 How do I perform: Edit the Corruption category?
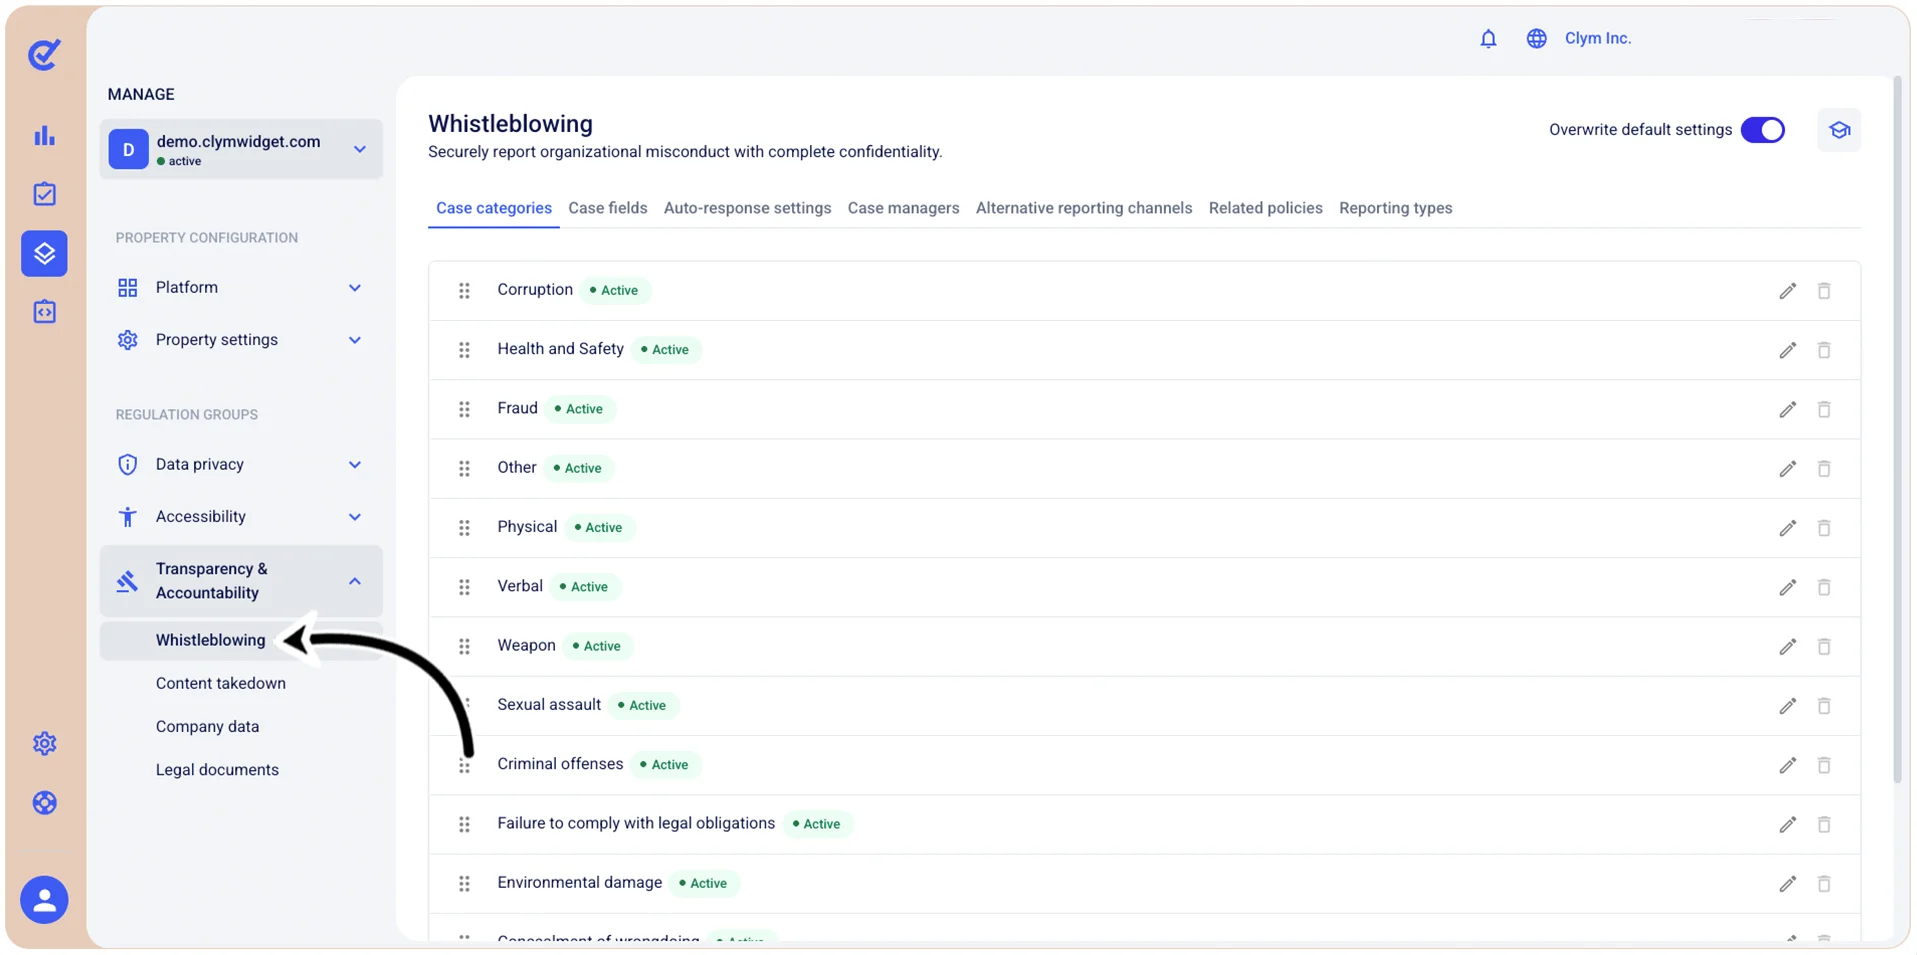coord(1787,291)
